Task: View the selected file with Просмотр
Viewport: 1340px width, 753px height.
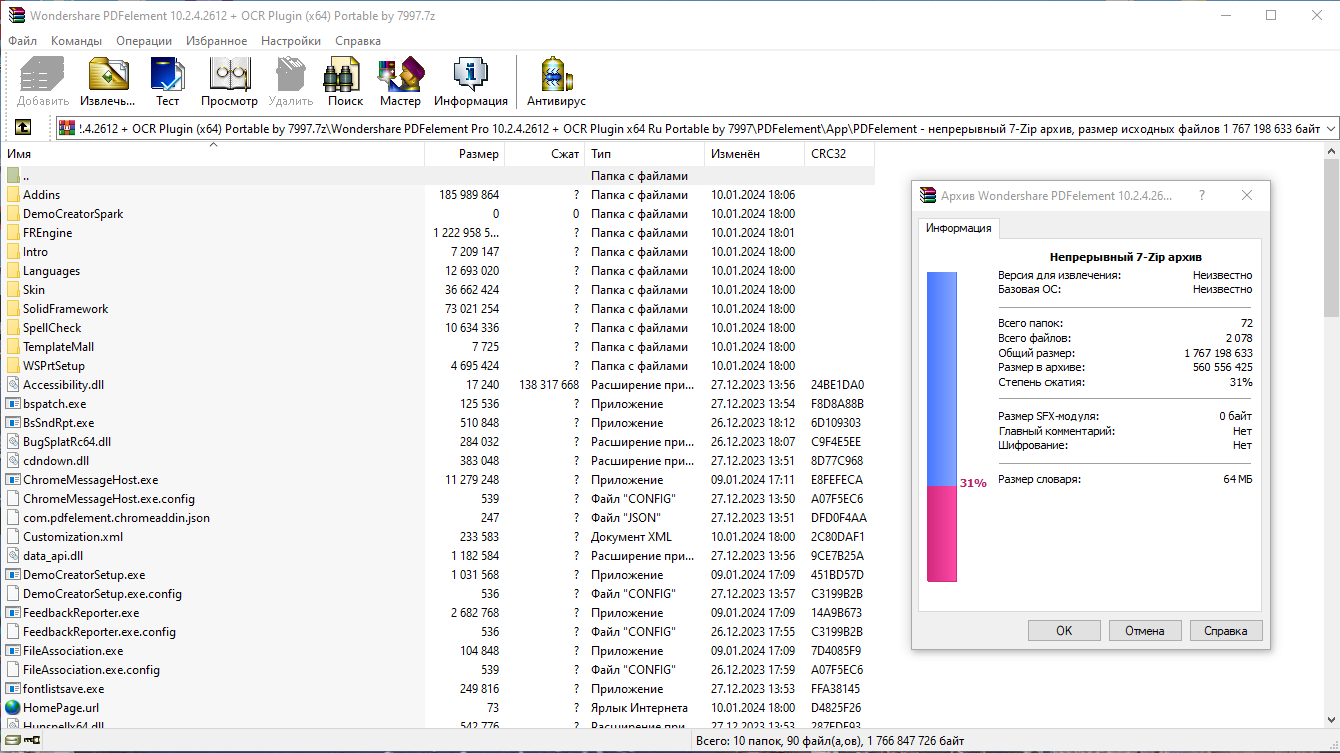Action: 229,80
